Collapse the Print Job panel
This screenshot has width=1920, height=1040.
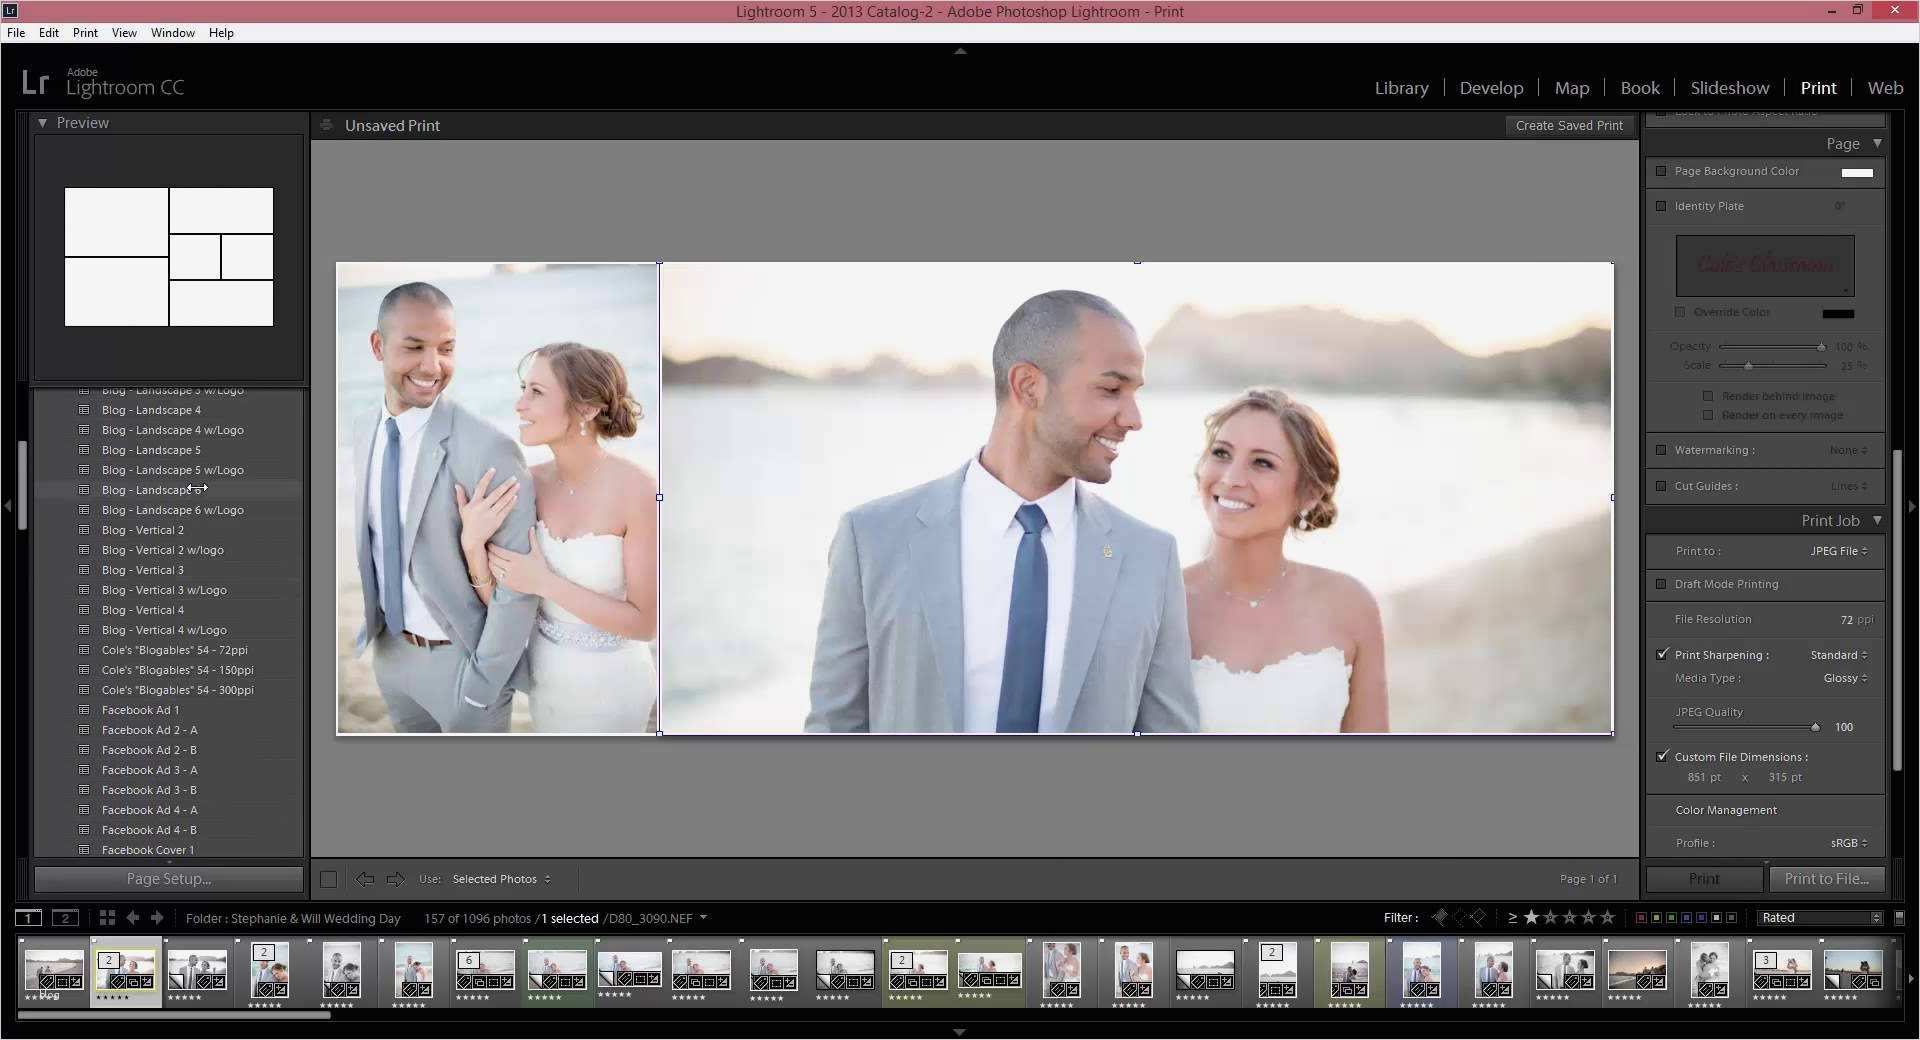pyautogui.click(x=1878, y=520)
